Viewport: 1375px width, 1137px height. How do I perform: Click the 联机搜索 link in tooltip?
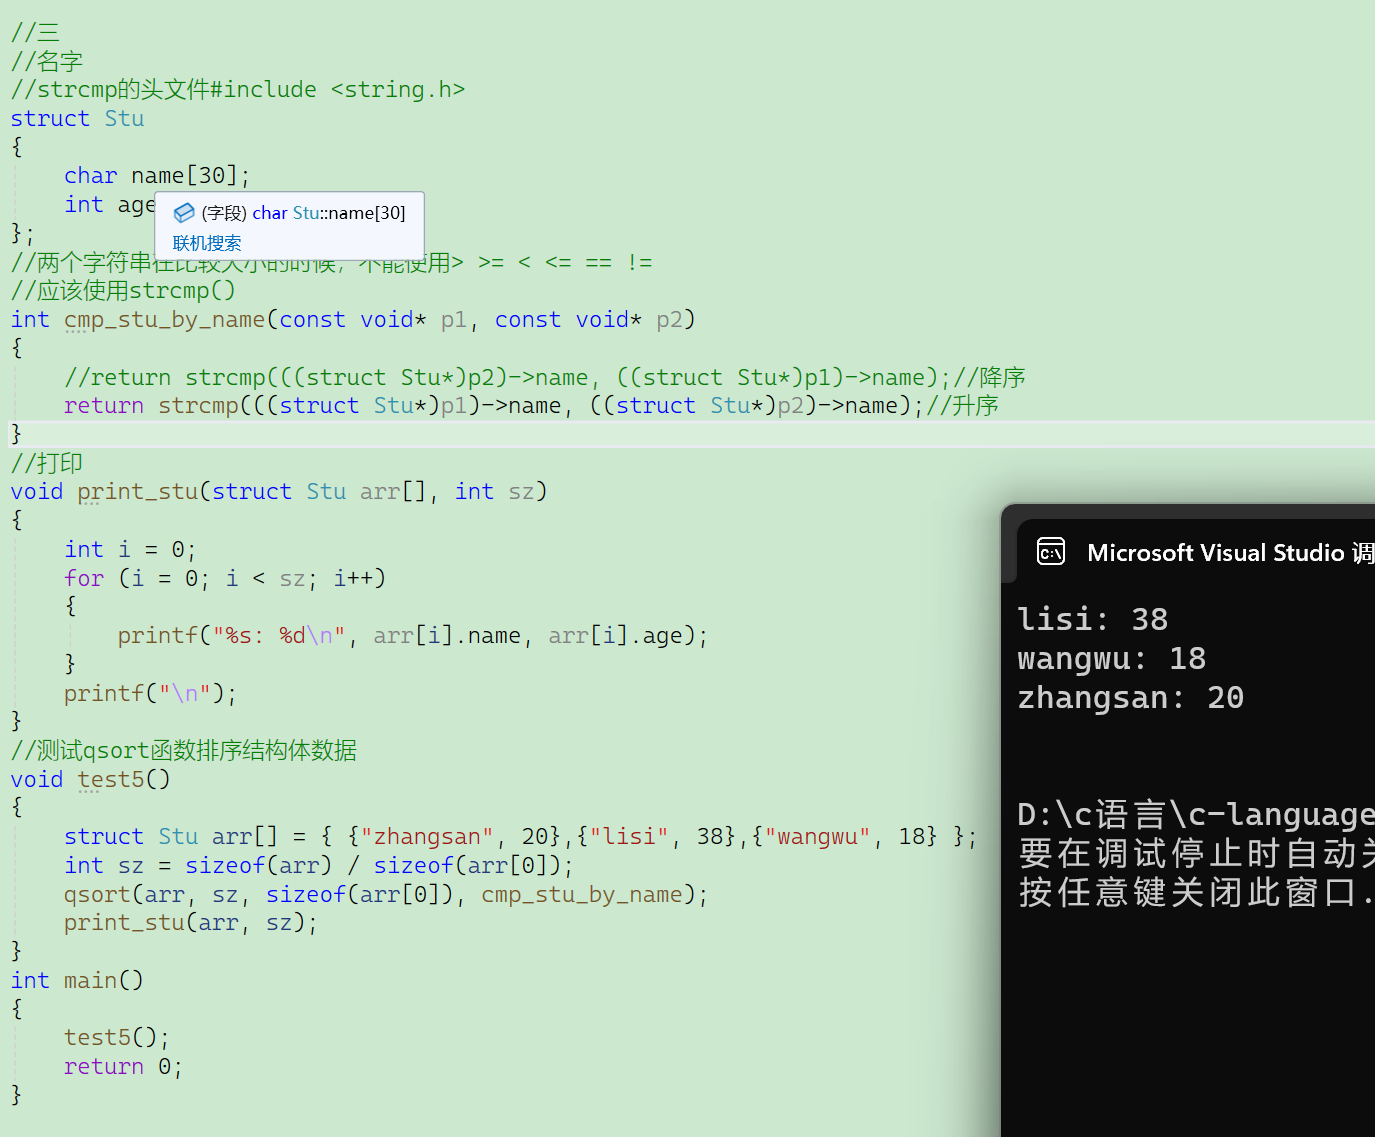tap(207, 243)
